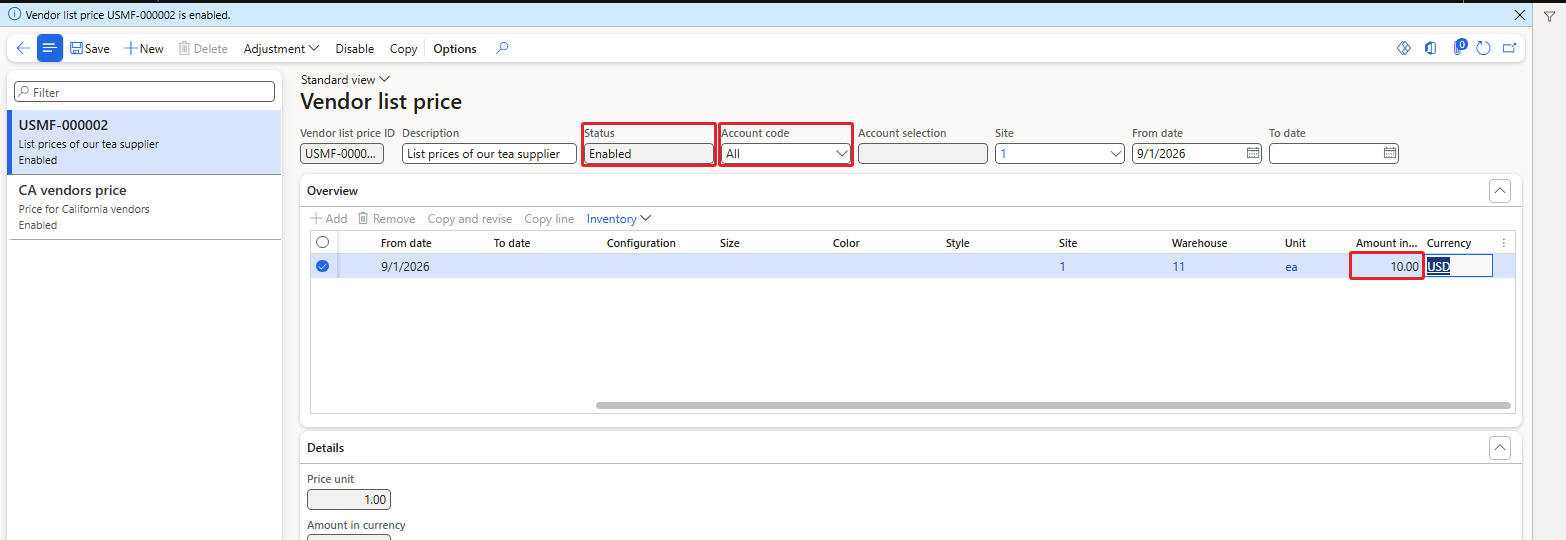Image resolution: width=1566 pixels, height=540 pixels.
Task: Open the Options tab
Action: pyautogui.click(x=455, y=48)
